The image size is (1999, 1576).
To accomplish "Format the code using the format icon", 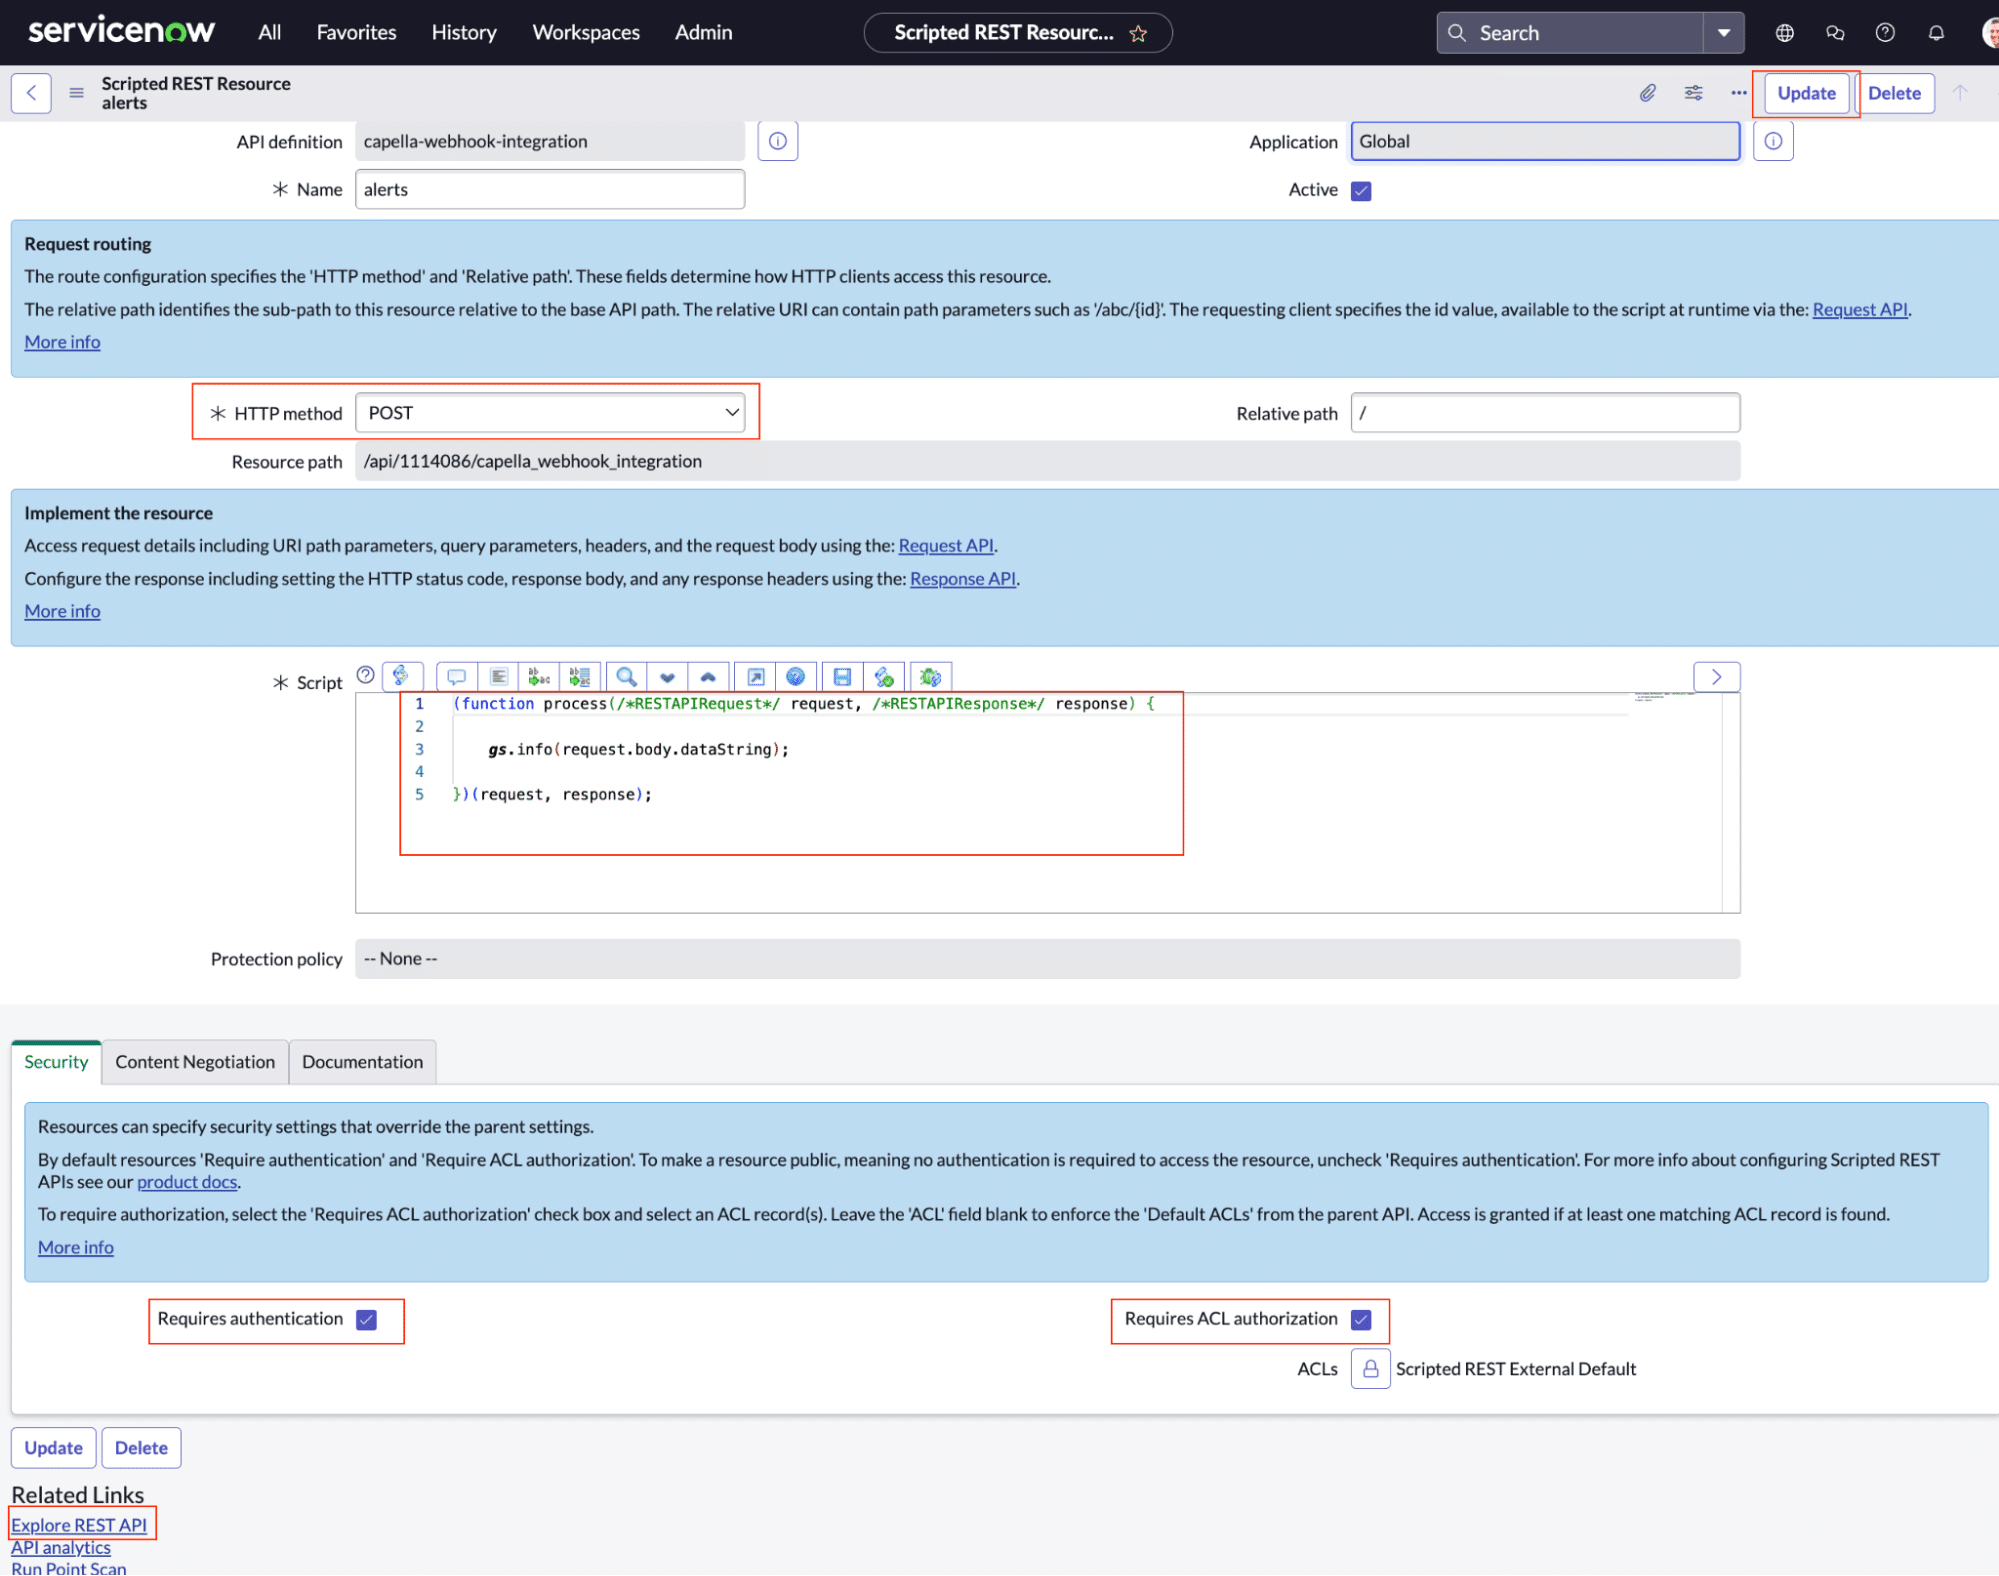I will (498, 677).
